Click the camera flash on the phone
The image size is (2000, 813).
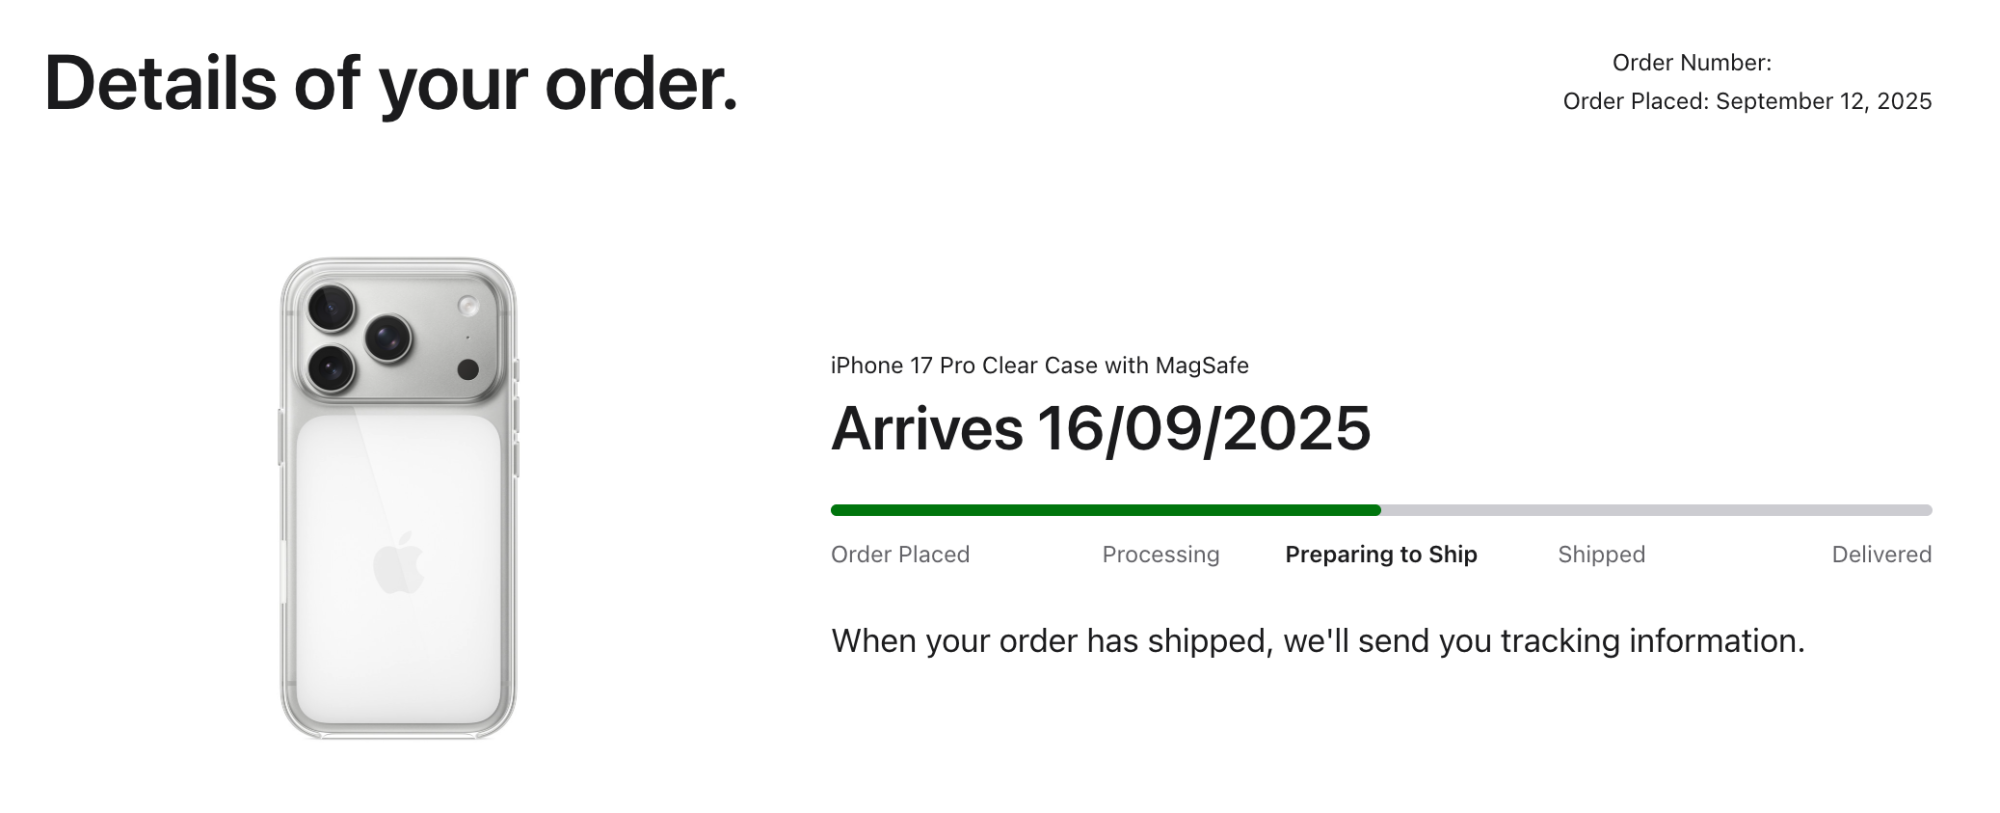(x=467, y=306)
